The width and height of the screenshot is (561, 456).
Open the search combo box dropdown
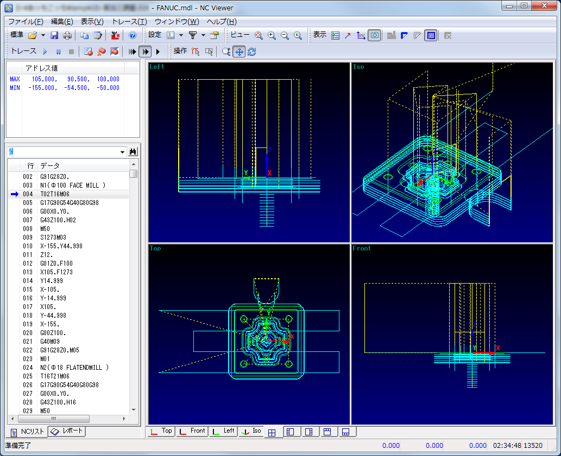tap(122, 152)
